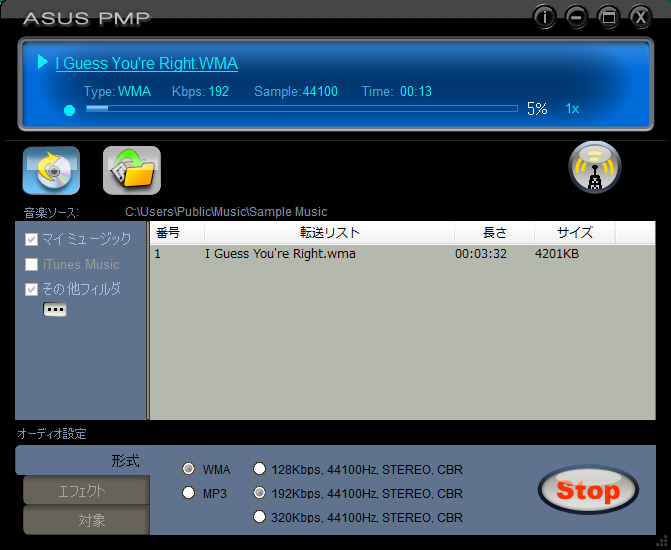The width and height of the screenshot is (671, 550).
Task: Sort by the 長さ column header
Action: coord(494,233)
